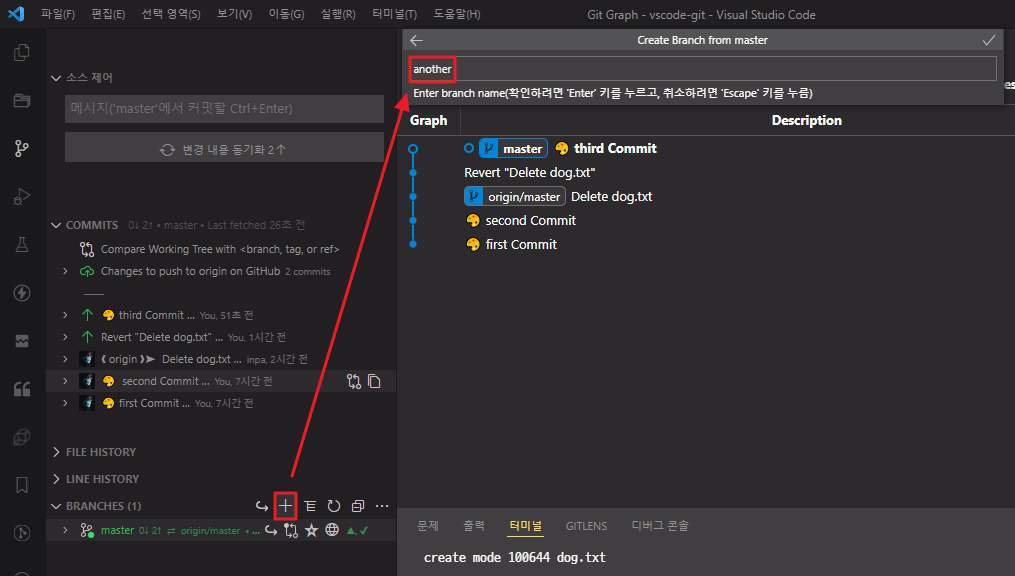The width and height of the screenshot is (1015, 576).
Task: Toggle list view layout in Branches toolbar
Action: pyautogui.click(x=310, y=505)
